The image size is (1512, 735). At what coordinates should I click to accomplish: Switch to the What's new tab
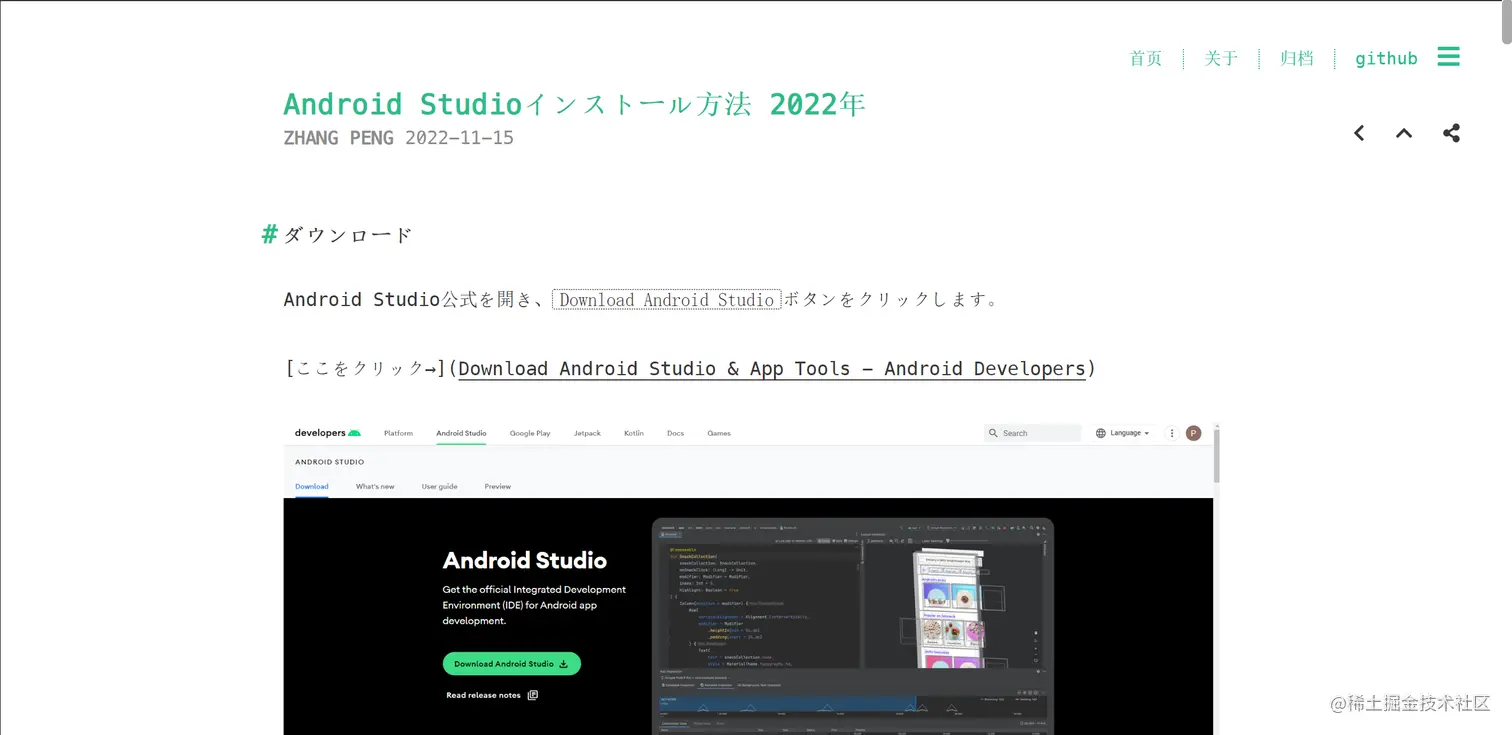tap(375, 486)
